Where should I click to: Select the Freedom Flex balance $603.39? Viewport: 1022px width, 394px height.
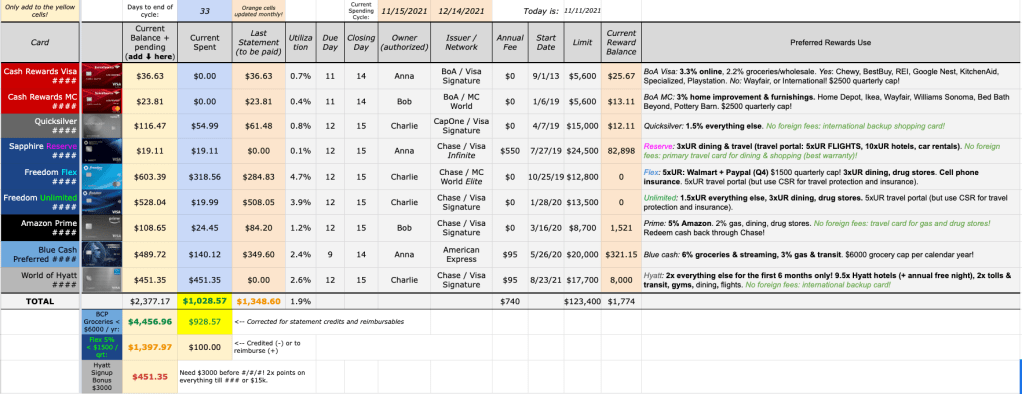(149, 177)
